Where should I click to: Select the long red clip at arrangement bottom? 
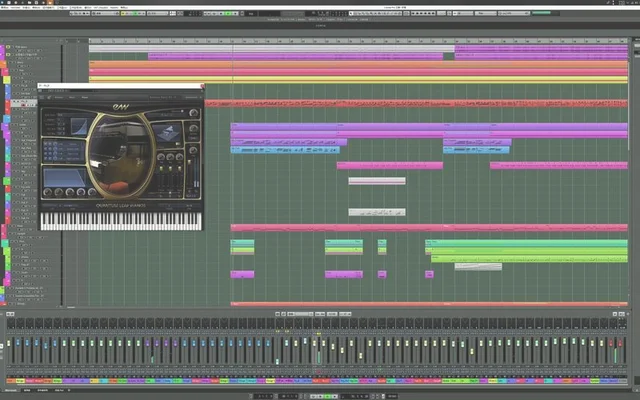(429, 304)
